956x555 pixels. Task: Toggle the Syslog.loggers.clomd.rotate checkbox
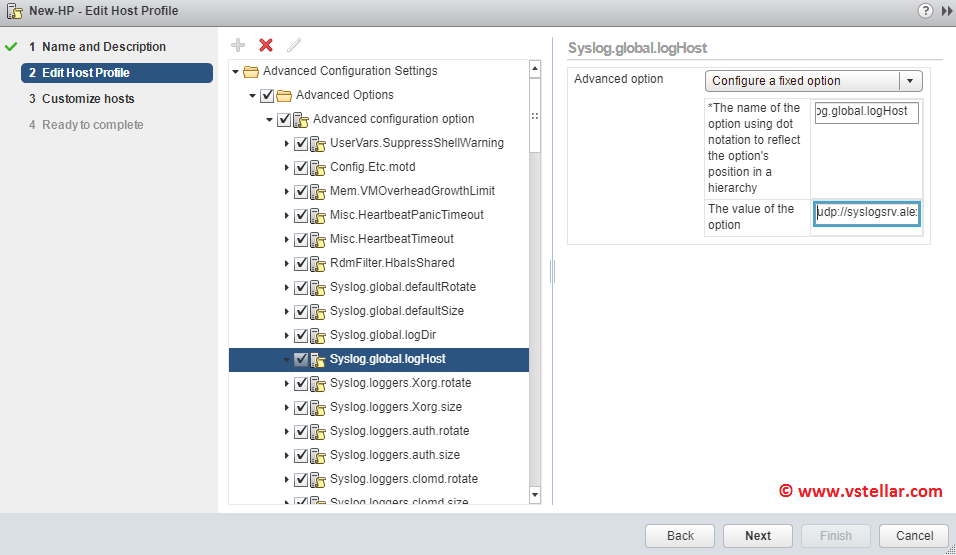point(301,479)
